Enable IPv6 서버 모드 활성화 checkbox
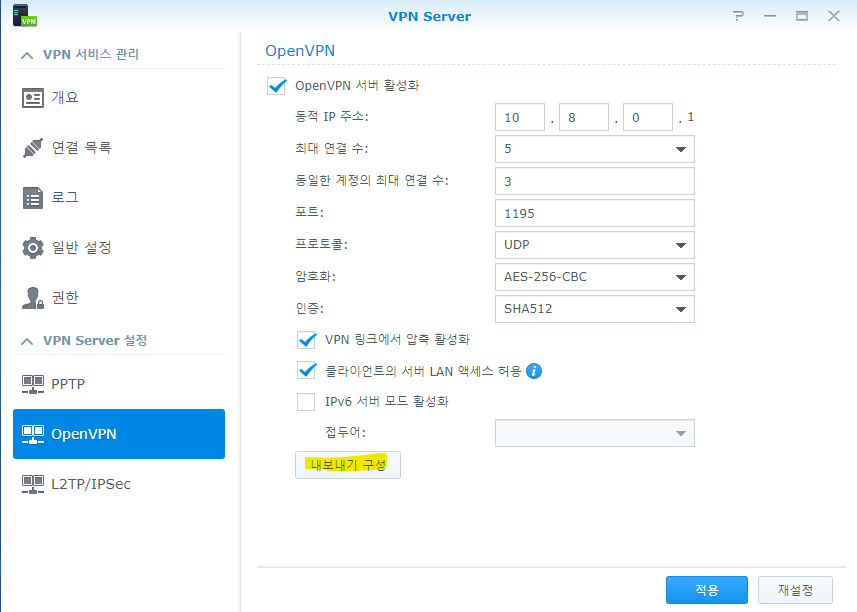 point(306,402)
